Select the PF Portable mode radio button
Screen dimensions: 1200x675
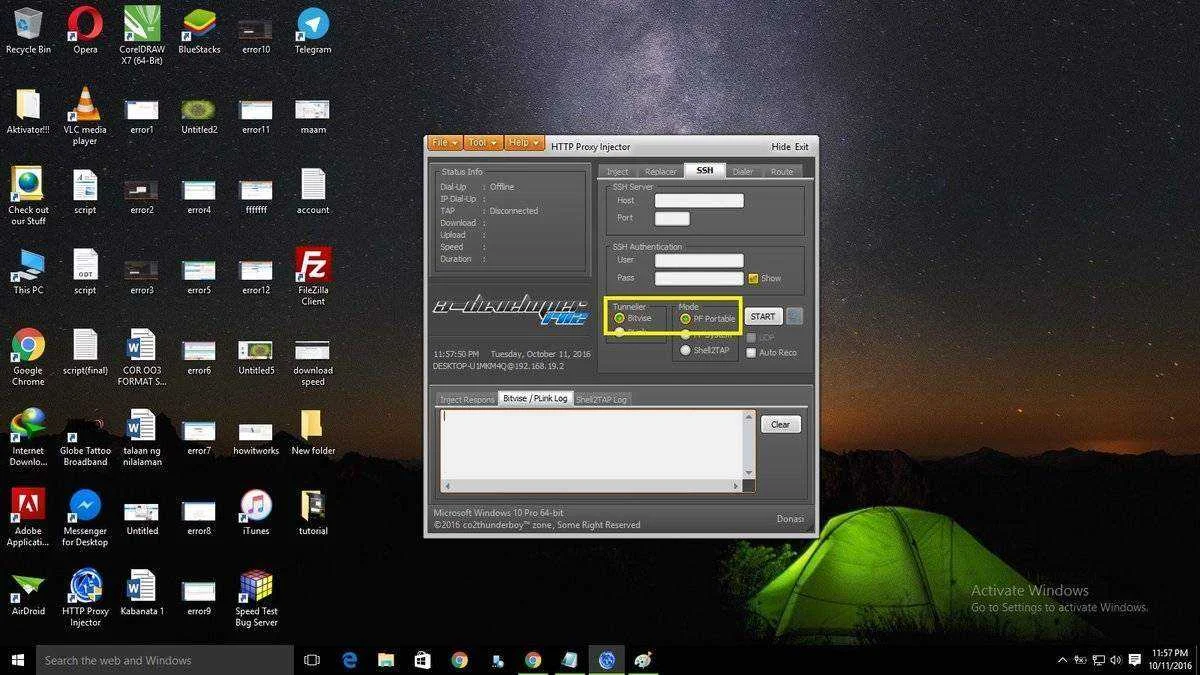(x=685, y=318)
